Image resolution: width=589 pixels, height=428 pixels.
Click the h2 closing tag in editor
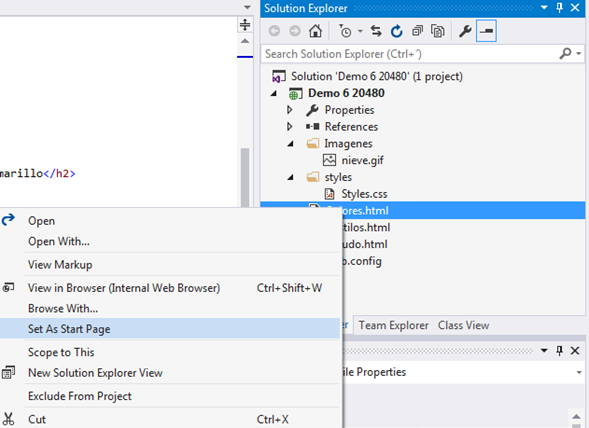[x=59, y=174]
